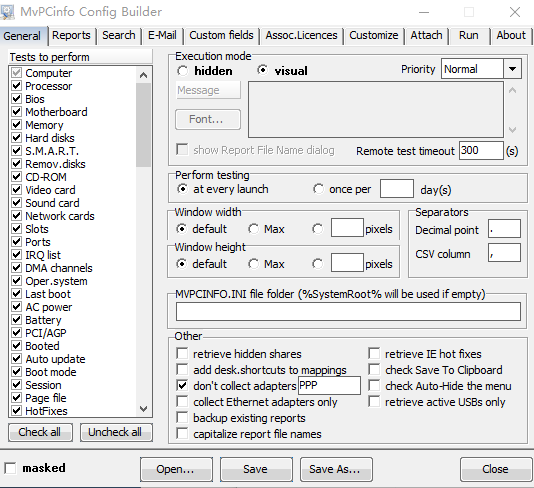534x488 pixels.
Task: Enable backup existing reports
Action: tap(182, 418)
